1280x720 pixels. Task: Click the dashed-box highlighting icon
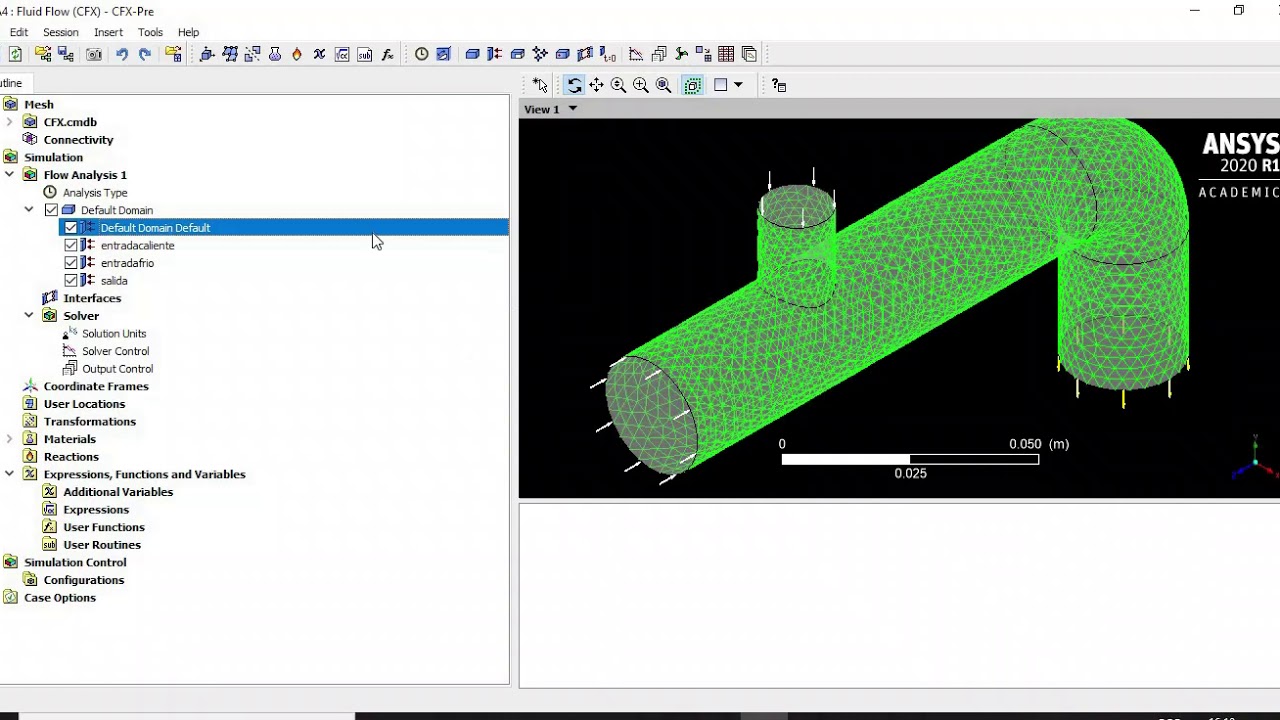692,85
